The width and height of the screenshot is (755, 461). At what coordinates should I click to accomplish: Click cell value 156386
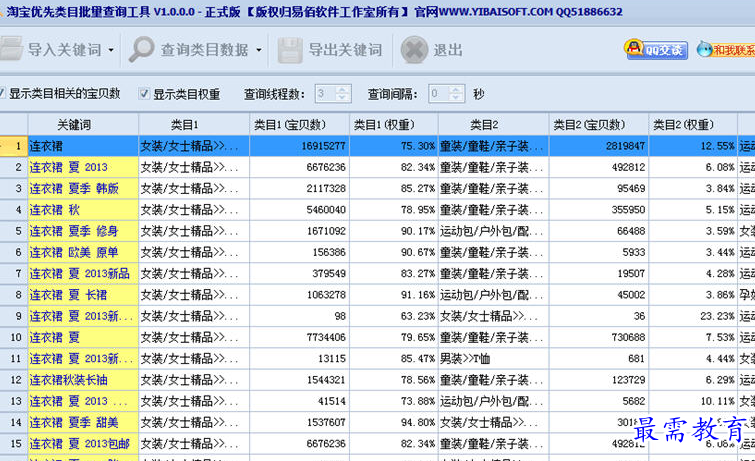pyautogui.click(x=299, y=252)
